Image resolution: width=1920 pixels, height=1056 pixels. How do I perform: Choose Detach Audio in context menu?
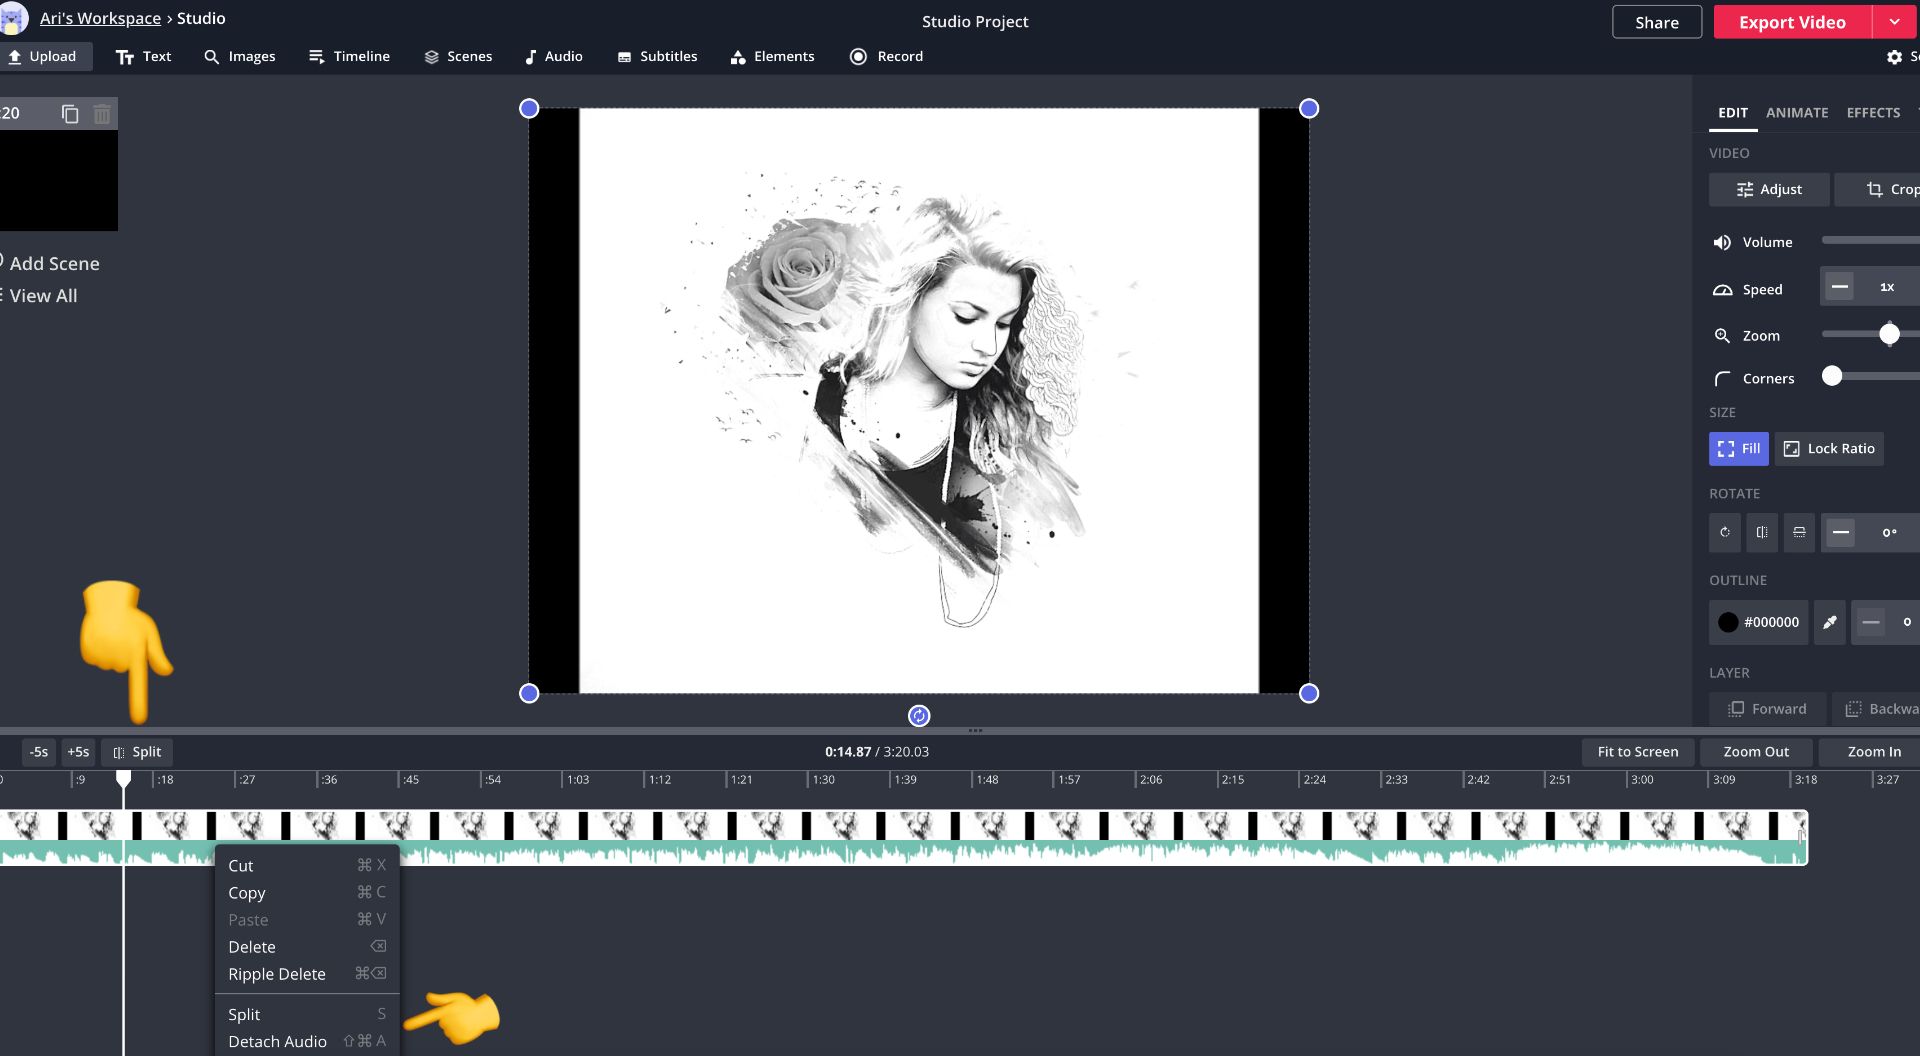coord(277,1041)
